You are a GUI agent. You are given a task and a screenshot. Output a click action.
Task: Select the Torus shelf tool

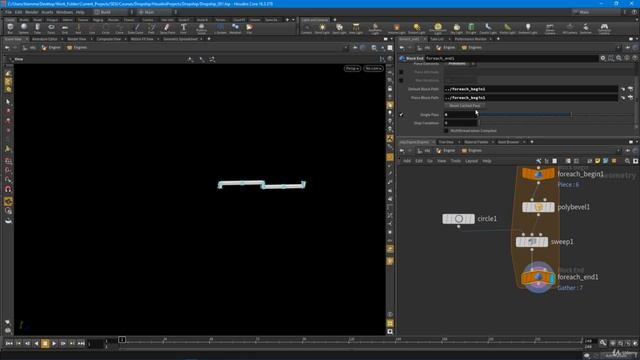(51, 29)
